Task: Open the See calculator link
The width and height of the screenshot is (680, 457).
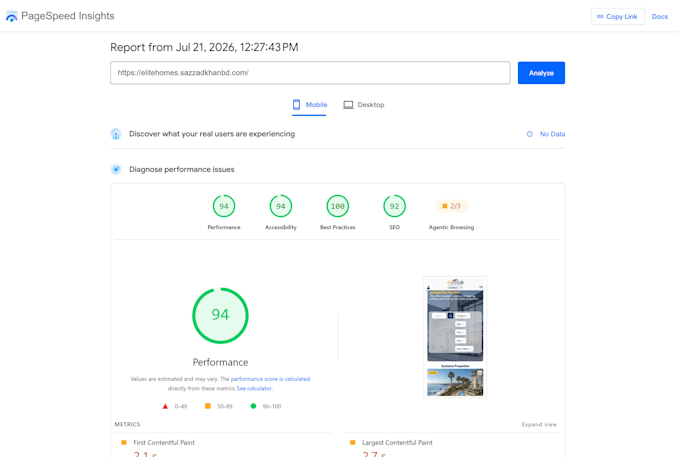Action: (x=254, y=388)
